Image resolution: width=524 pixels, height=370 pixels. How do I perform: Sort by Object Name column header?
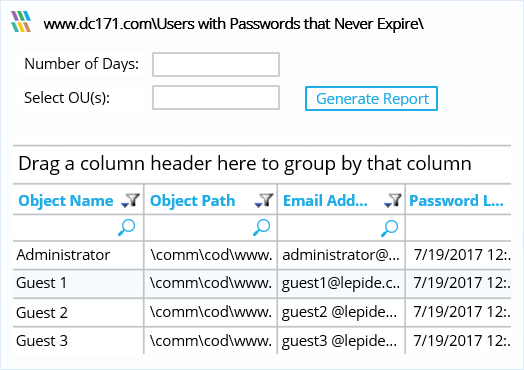coord(66,201)
